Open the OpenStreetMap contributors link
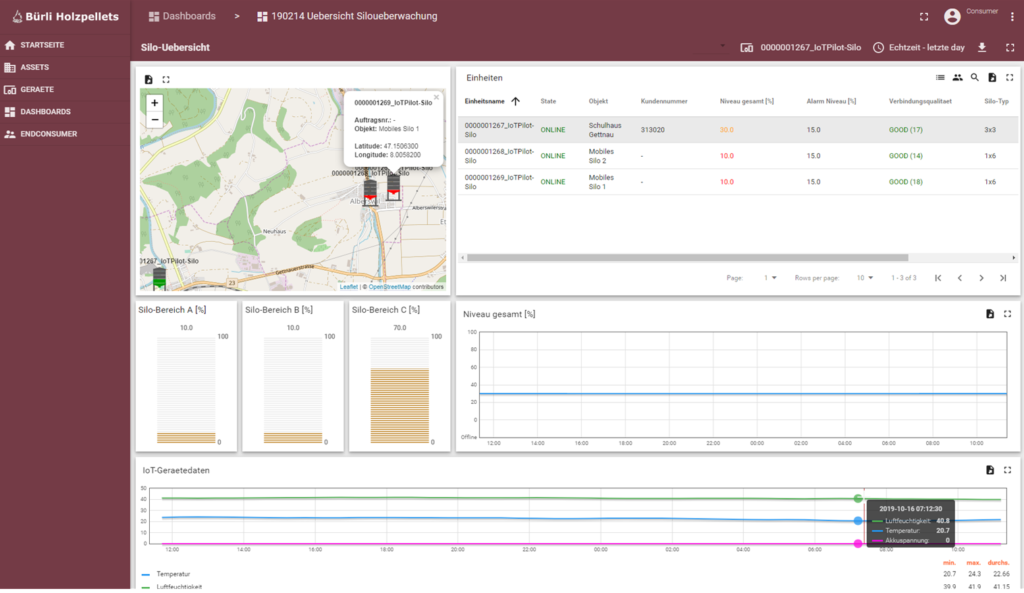1024x593 pixels. point(391,284)
